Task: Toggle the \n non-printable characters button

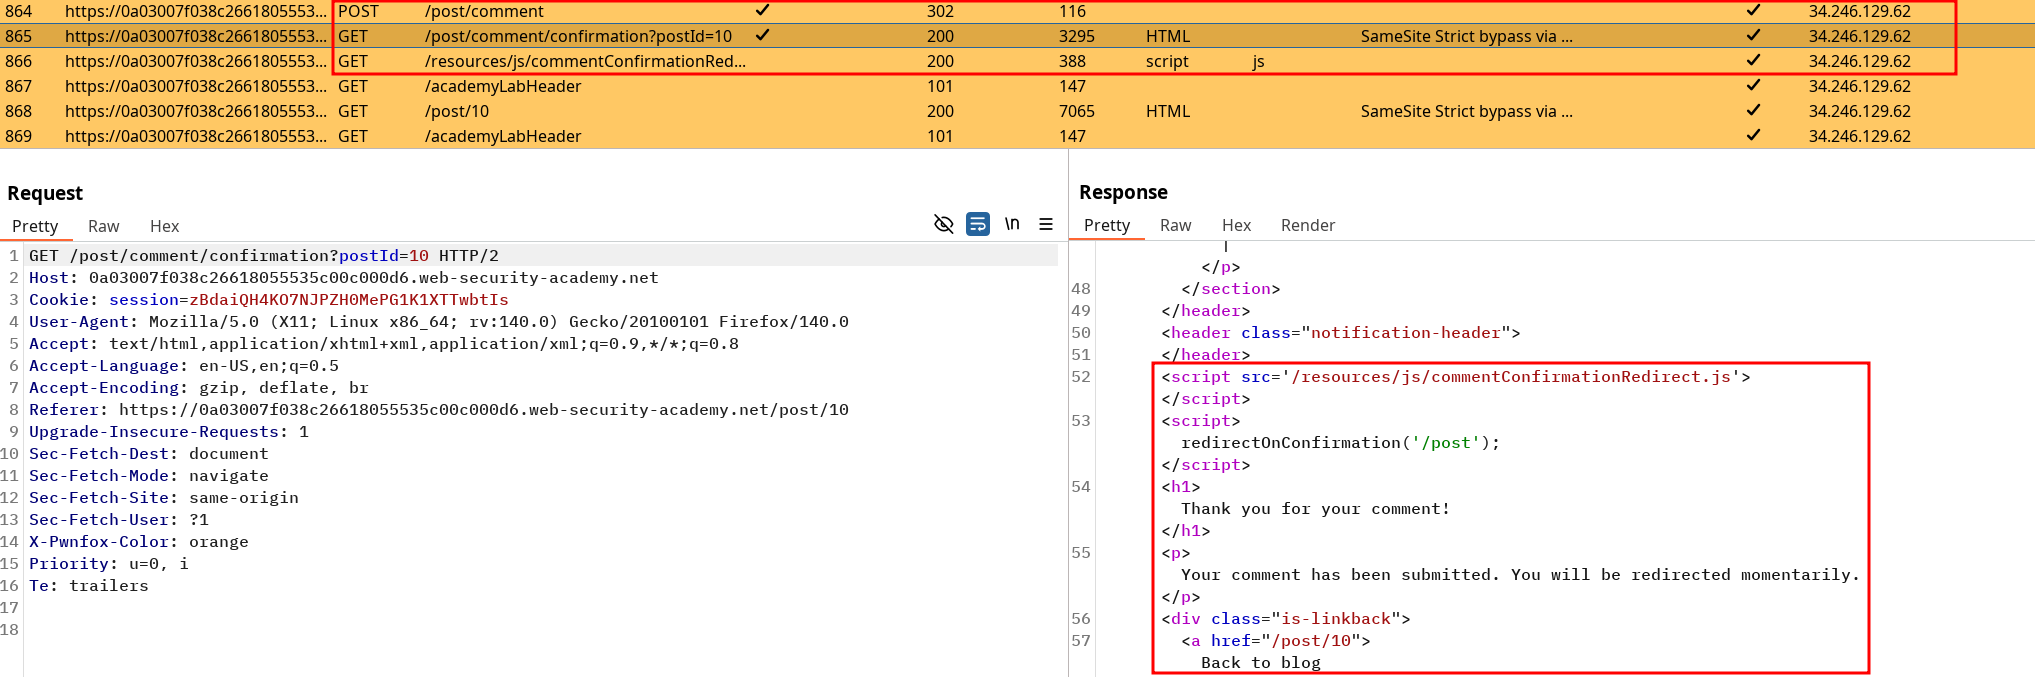Action: [x=1012, y=224]
